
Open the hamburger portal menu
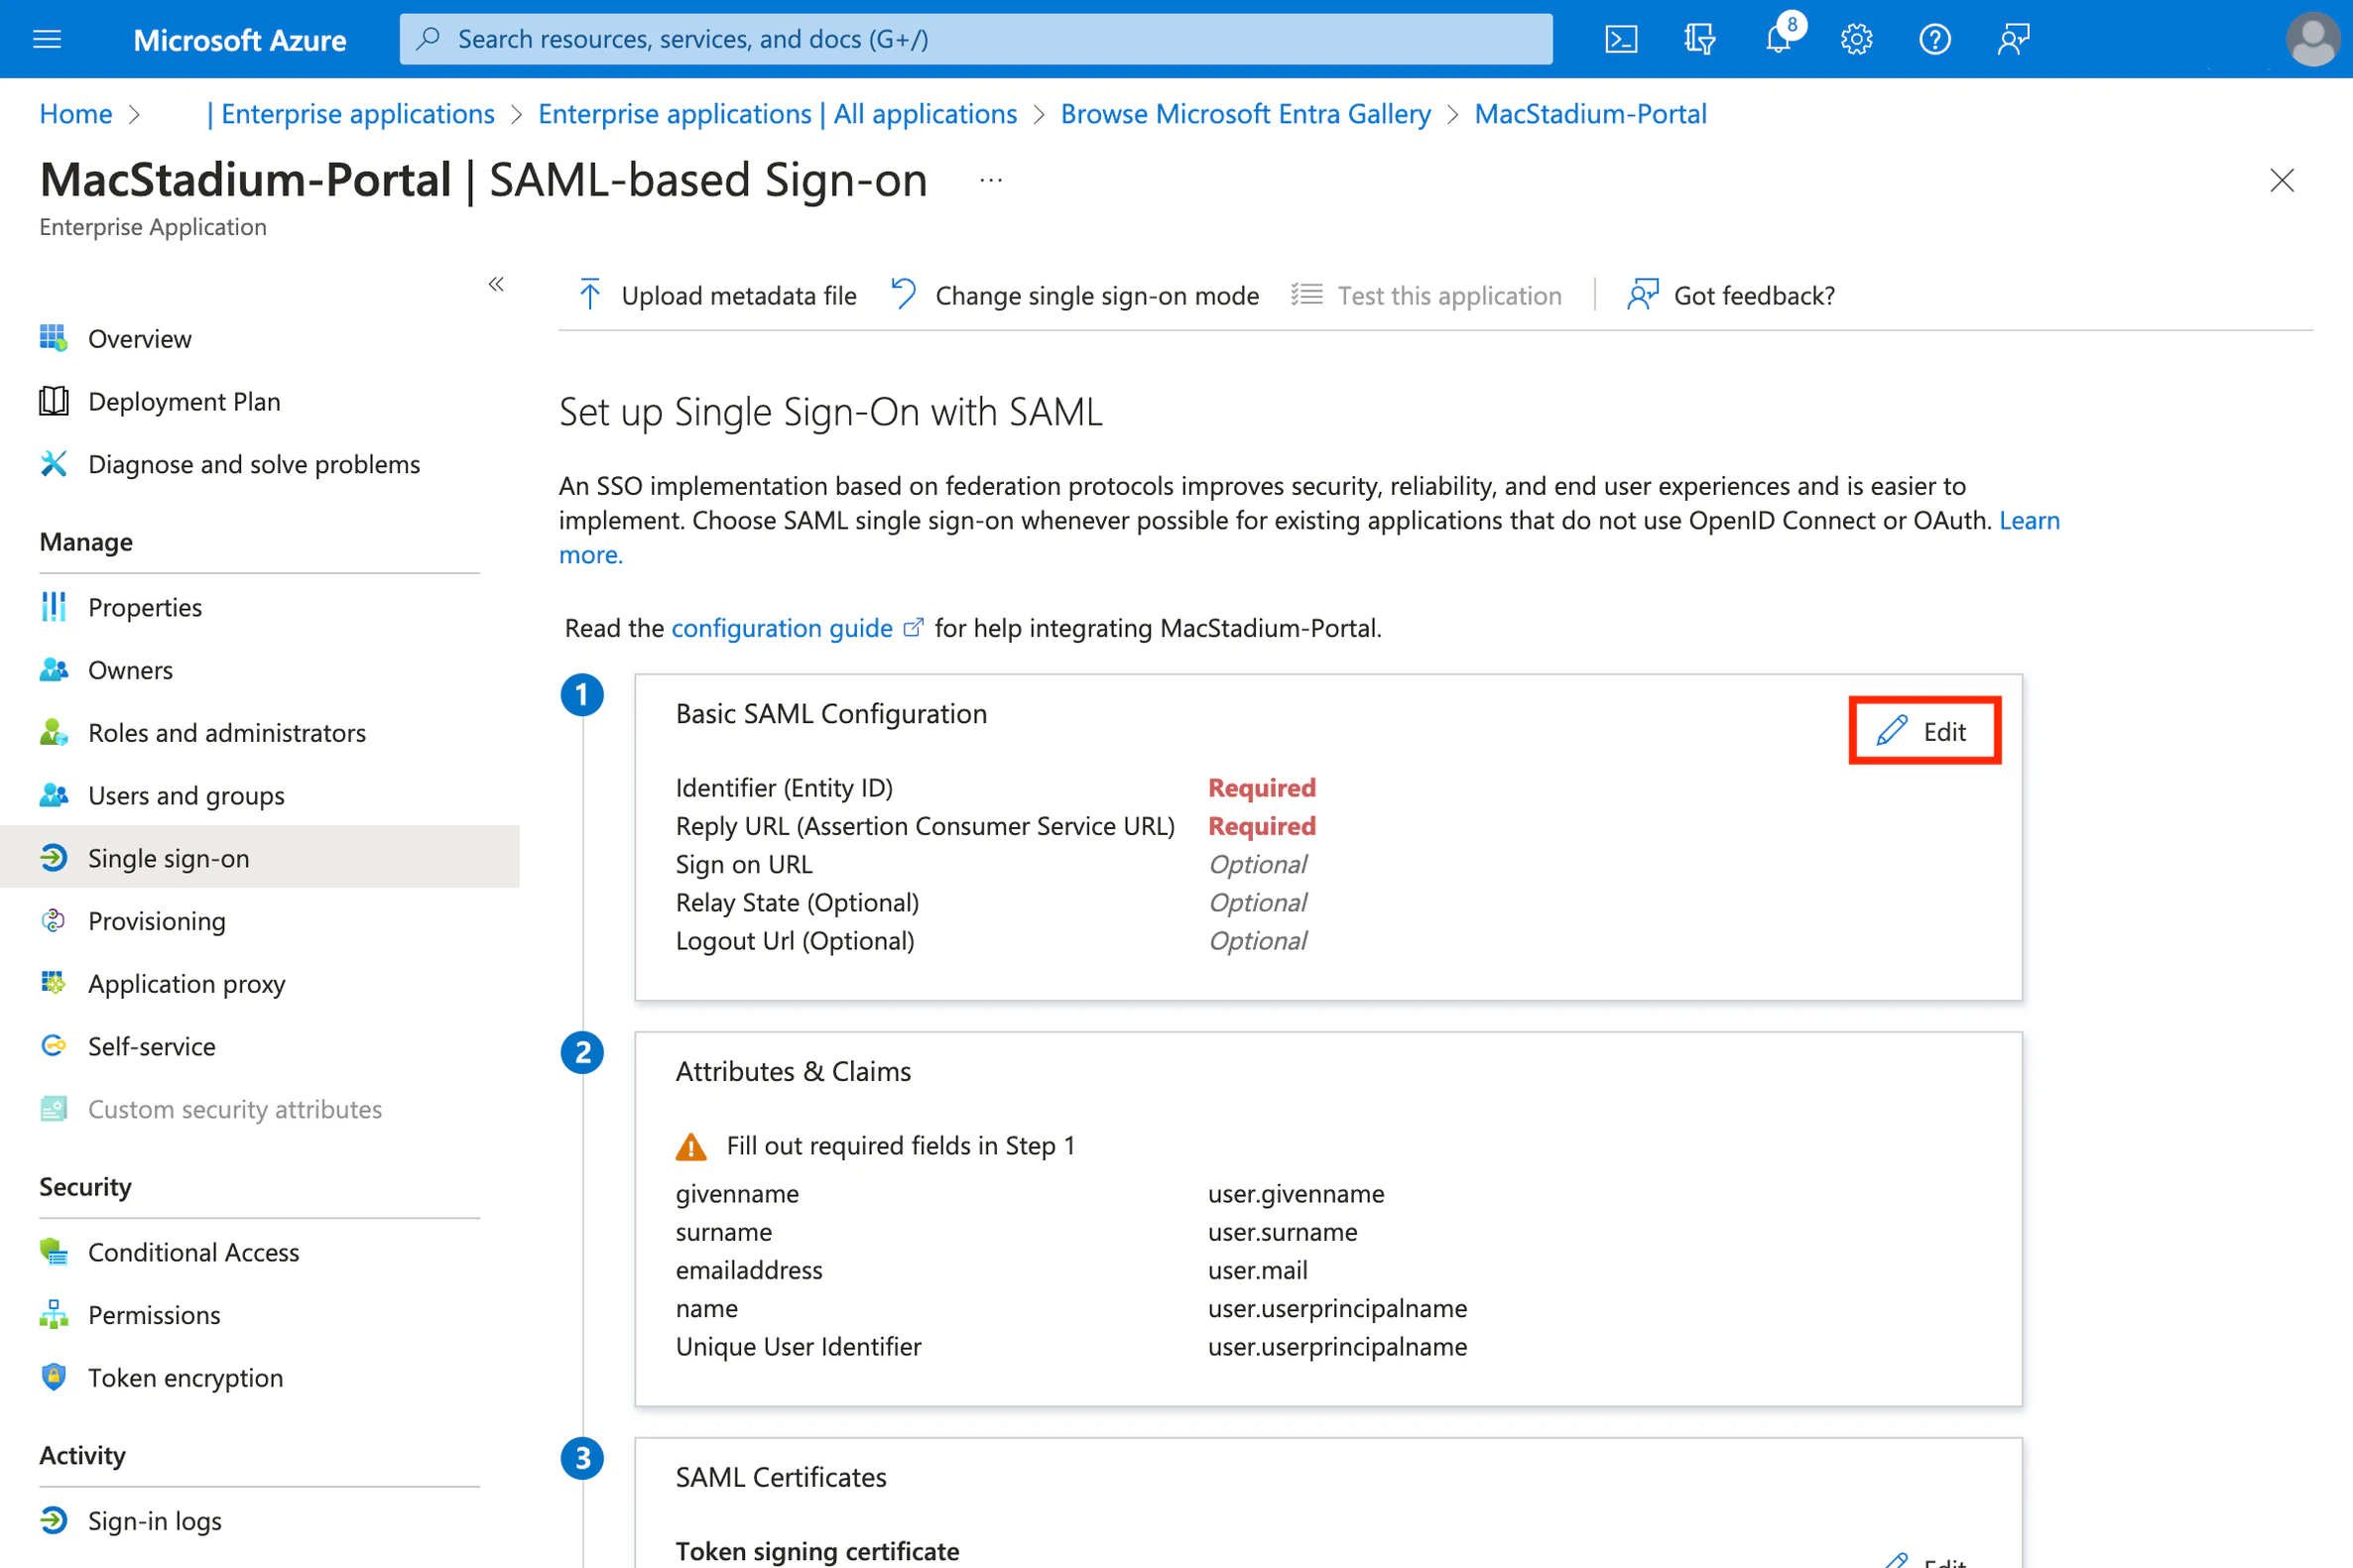point(47,39)
